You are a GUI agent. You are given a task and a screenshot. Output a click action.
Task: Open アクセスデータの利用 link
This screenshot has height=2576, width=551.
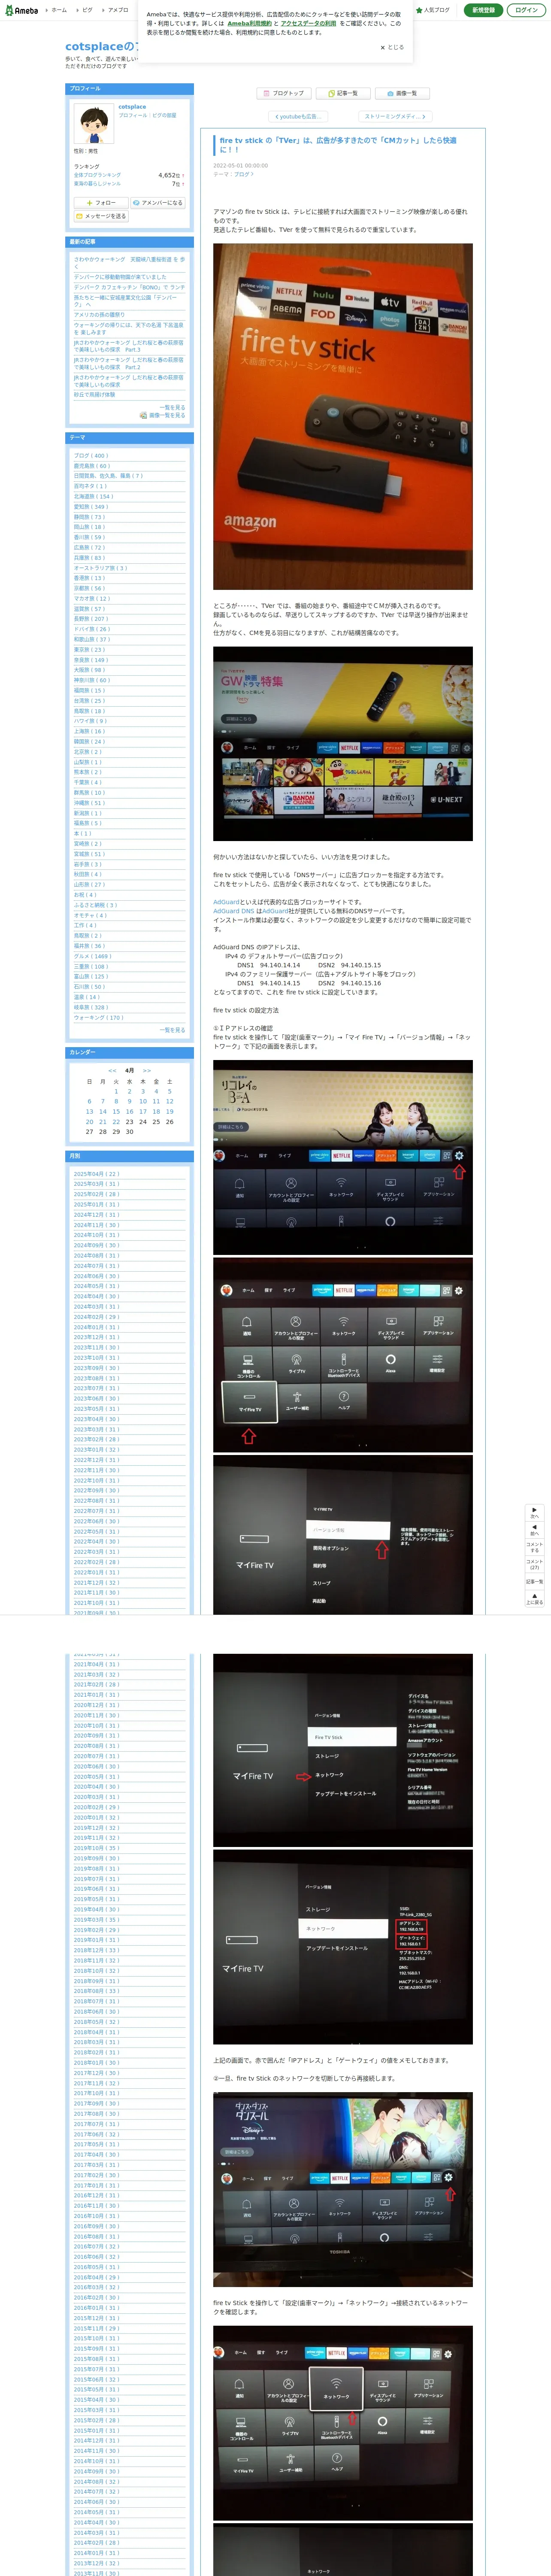point(308,23)
